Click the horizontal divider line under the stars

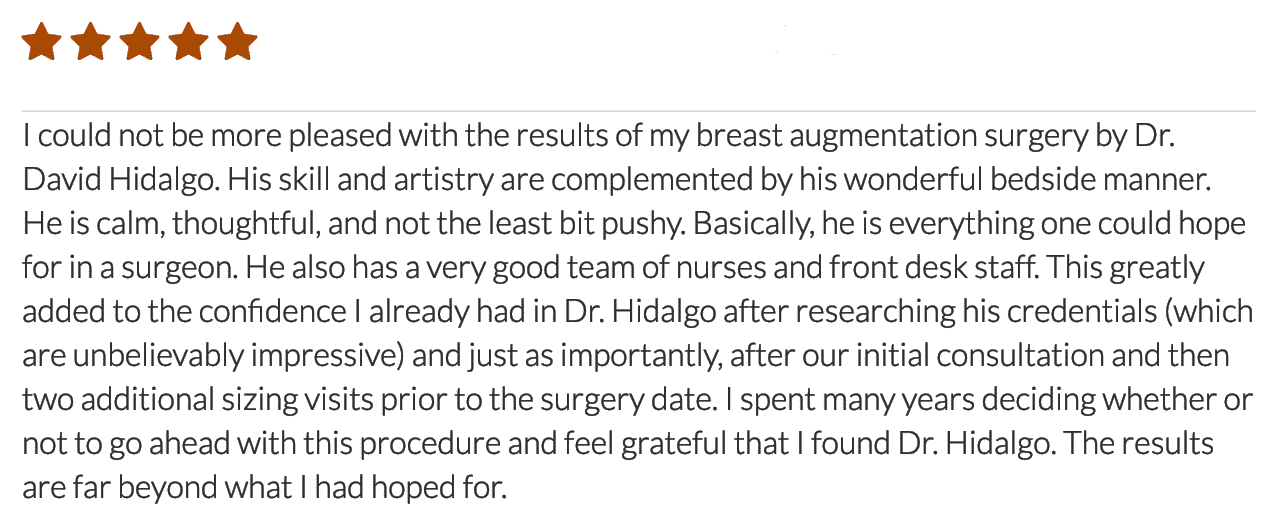(x=639, y=110)
